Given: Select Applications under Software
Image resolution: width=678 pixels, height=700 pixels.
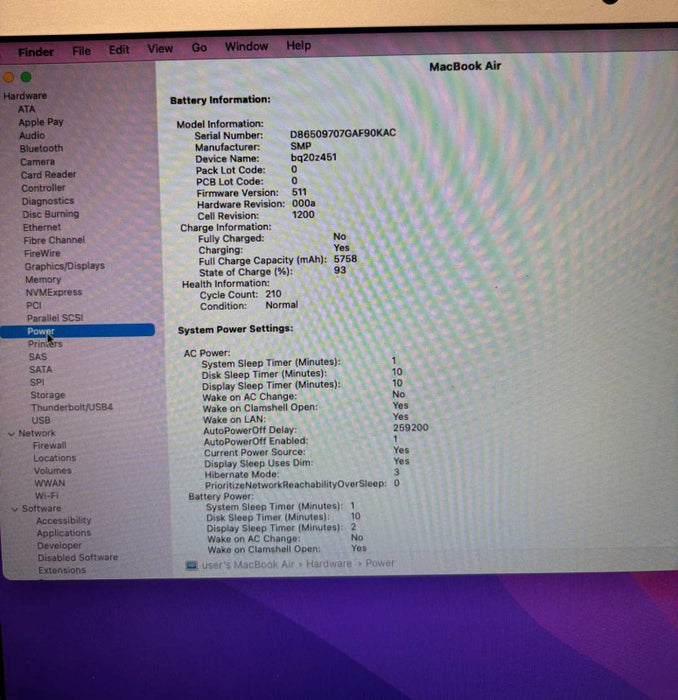Looking at the screenshot, I should (x=64, y=533).
